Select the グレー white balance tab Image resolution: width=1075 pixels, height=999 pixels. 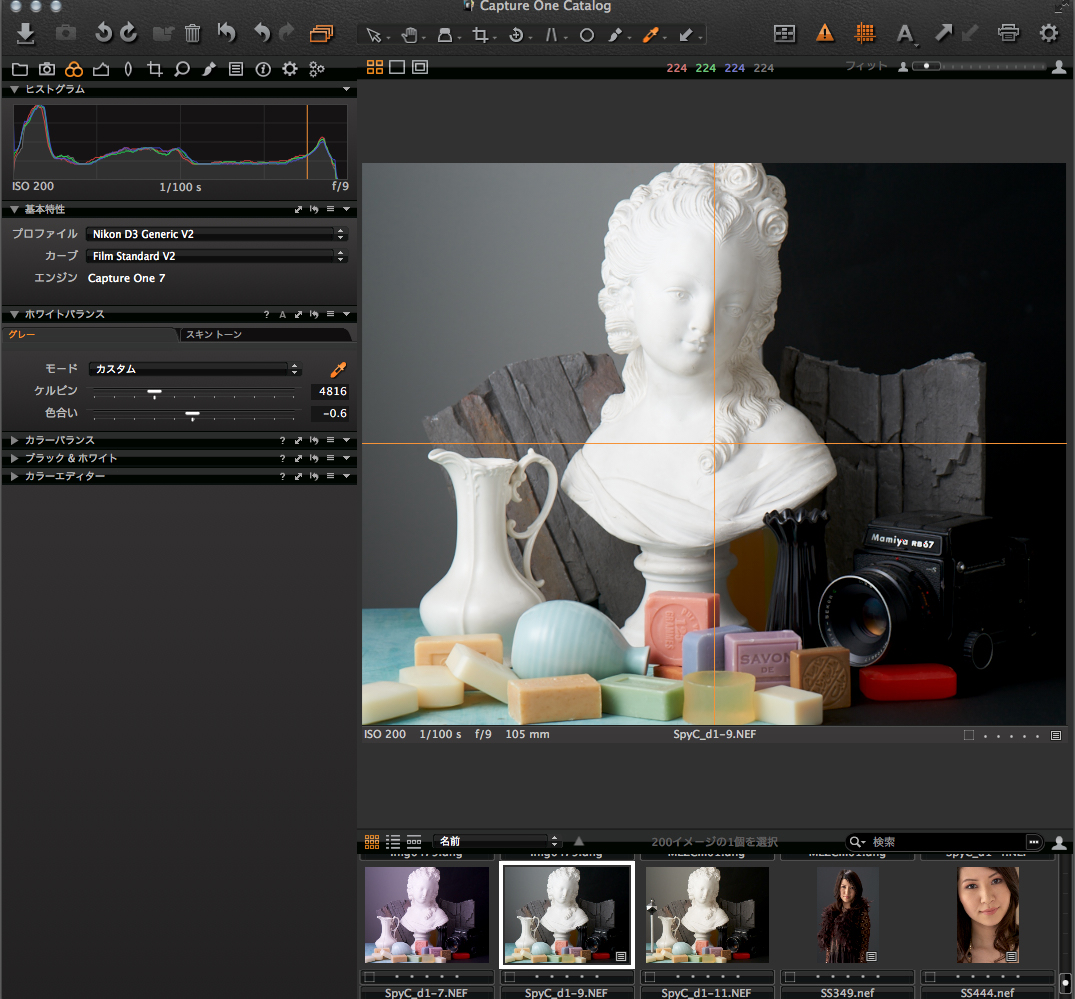[x=22, y=334]
